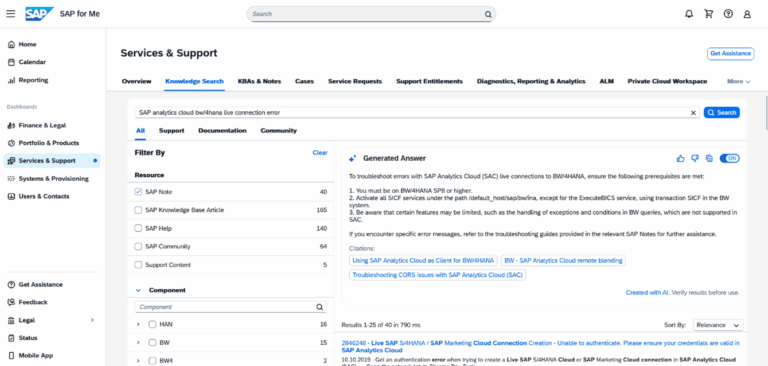Check the SAP Help filter
This screenshot has width=768, height=366.
pos(138,228)
